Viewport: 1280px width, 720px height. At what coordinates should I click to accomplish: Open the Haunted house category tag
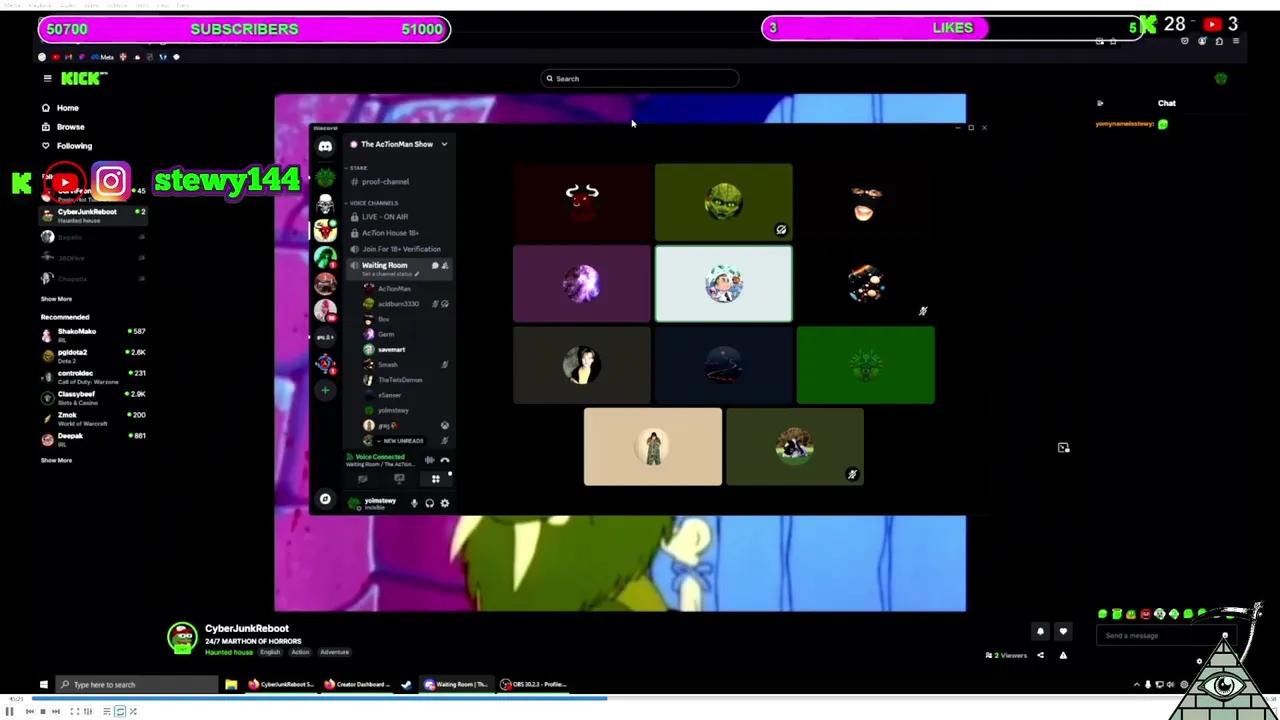pyautogui.click(x=229, y=651)
